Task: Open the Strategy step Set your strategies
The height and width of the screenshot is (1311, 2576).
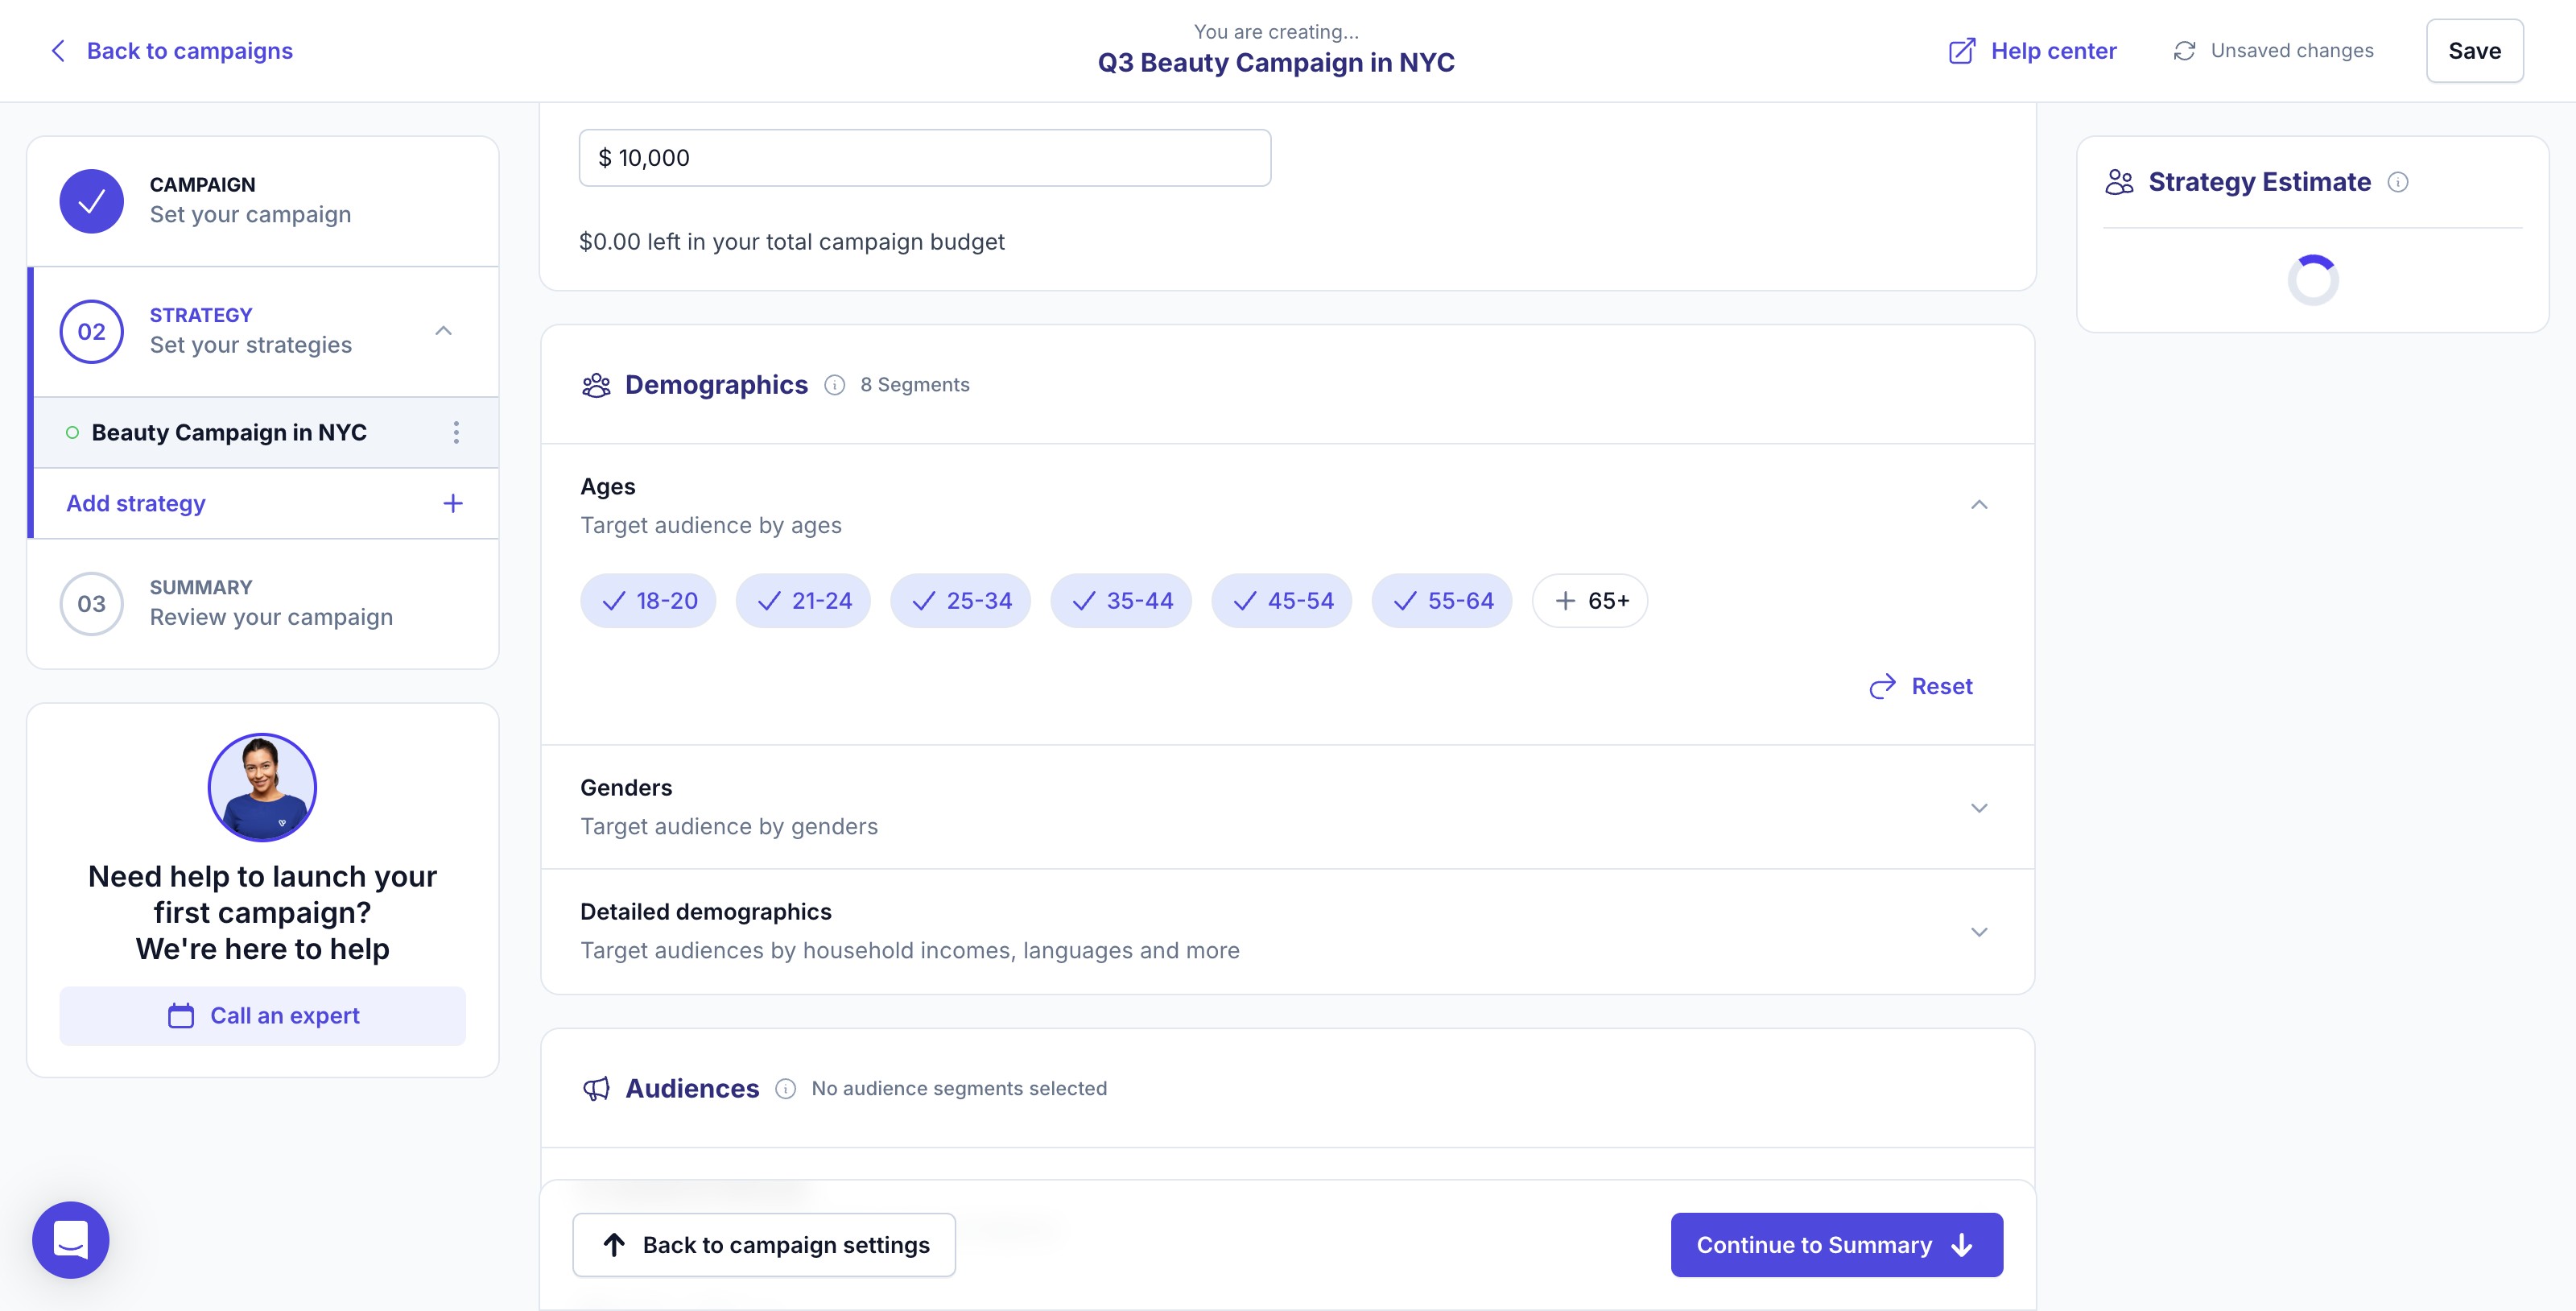Action: [264, 332]
